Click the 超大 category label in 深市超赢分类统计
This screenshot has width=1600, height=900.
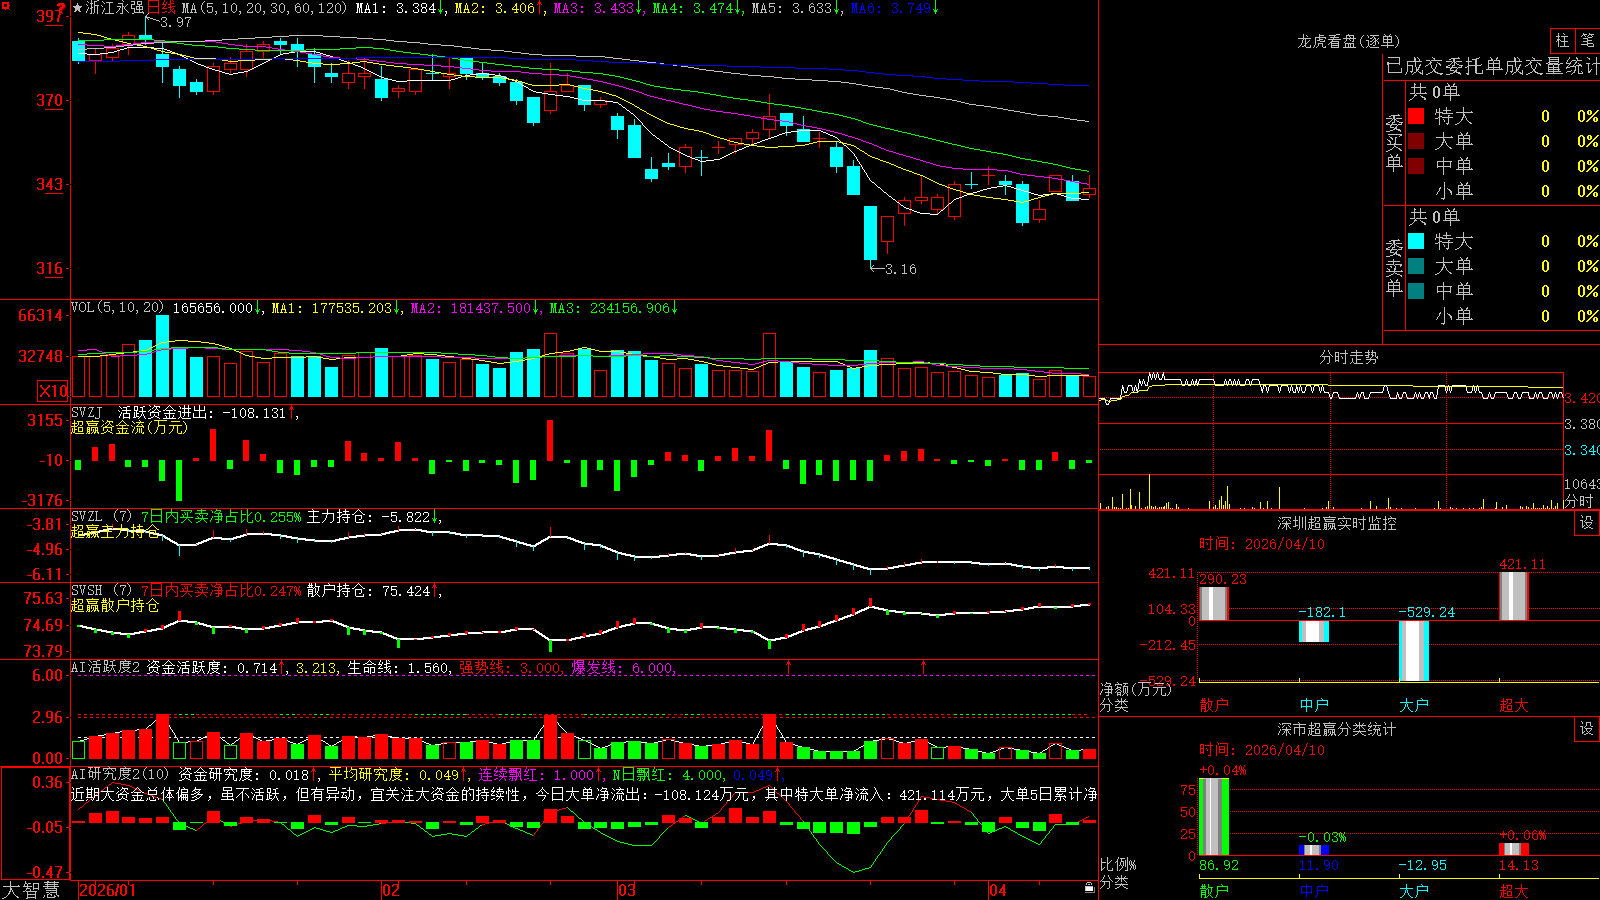[1514, 890]
